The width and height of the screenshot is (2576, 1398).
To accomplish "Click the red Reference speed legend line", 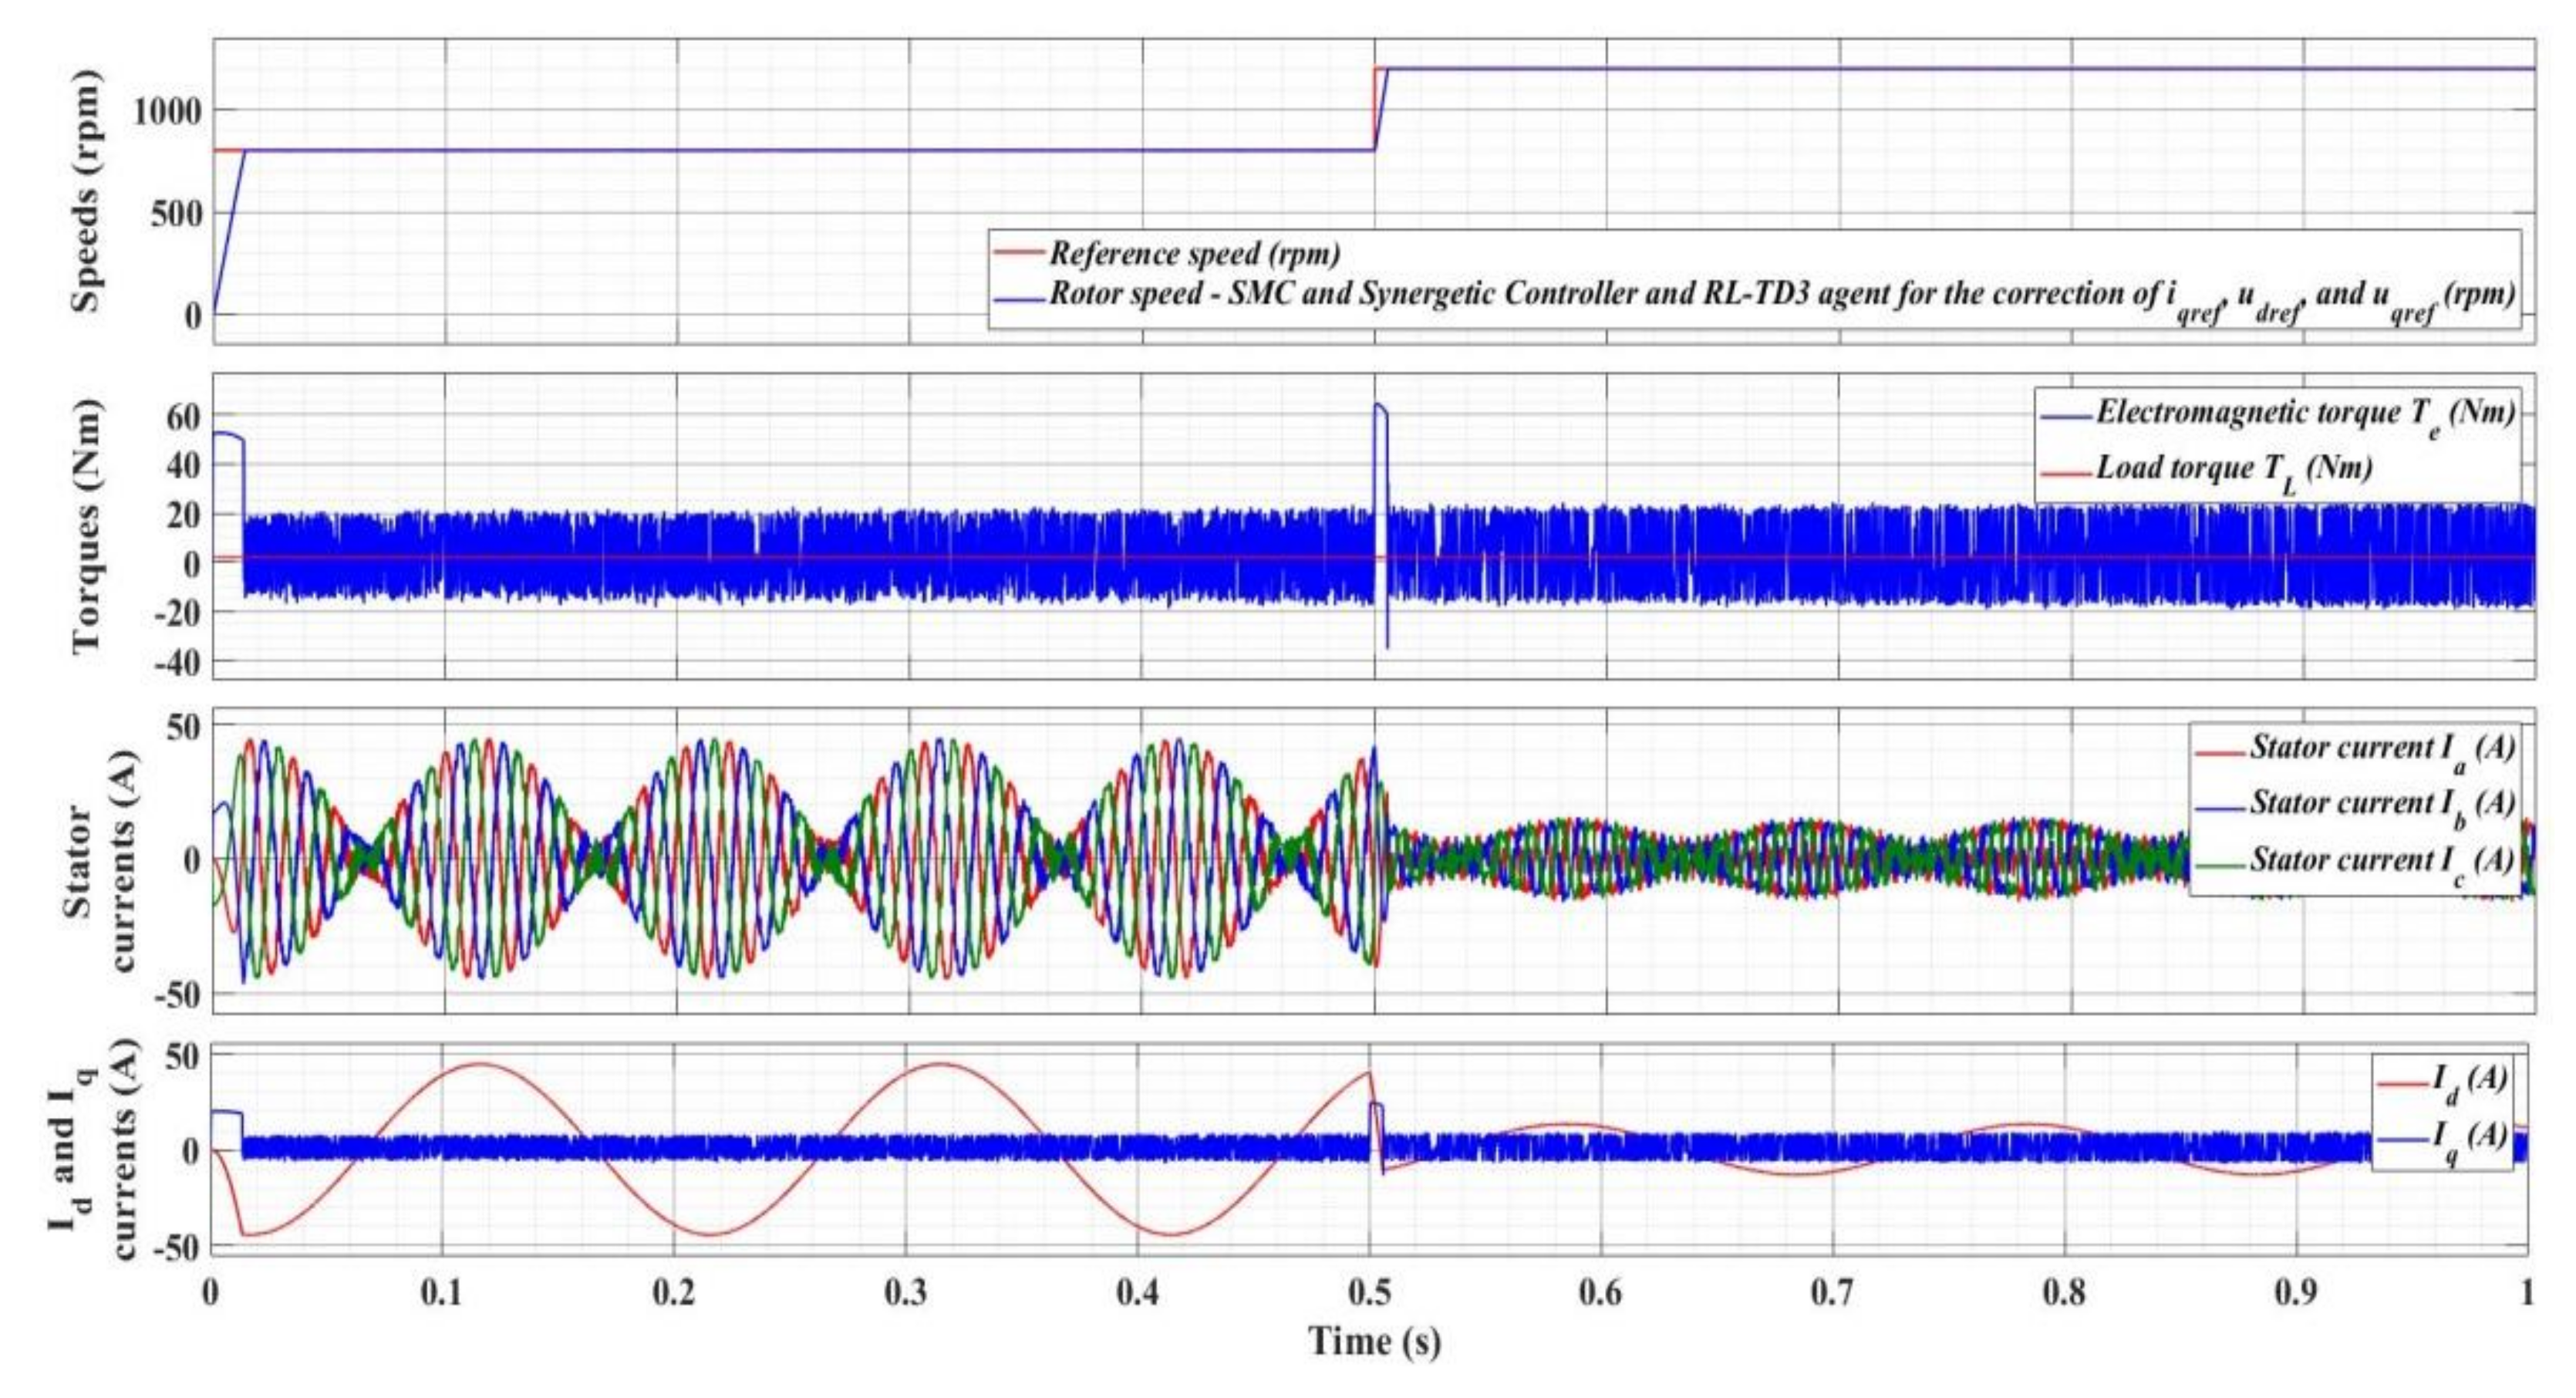I will (1019, 252).
